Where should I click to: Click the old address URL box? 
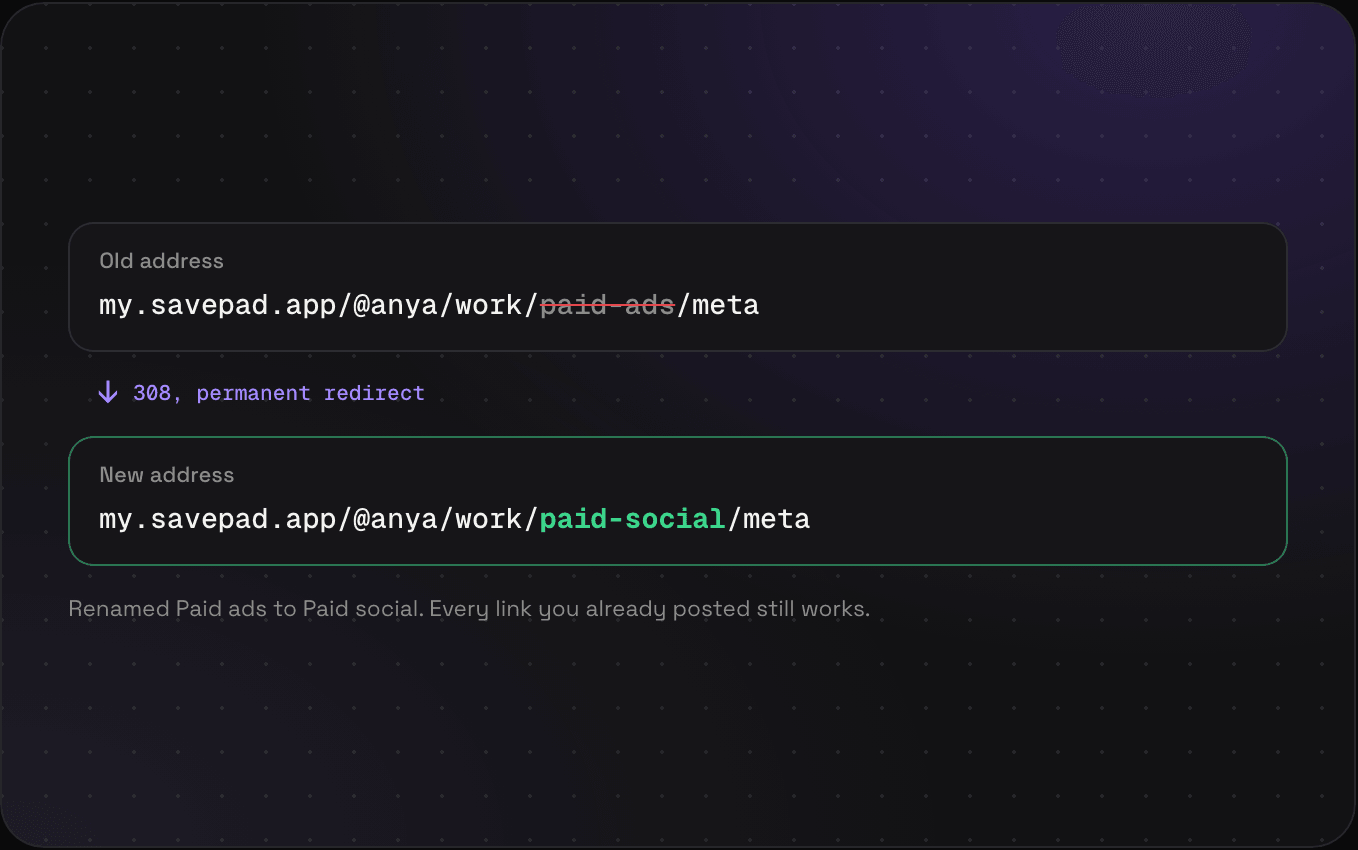coord(678,287)
